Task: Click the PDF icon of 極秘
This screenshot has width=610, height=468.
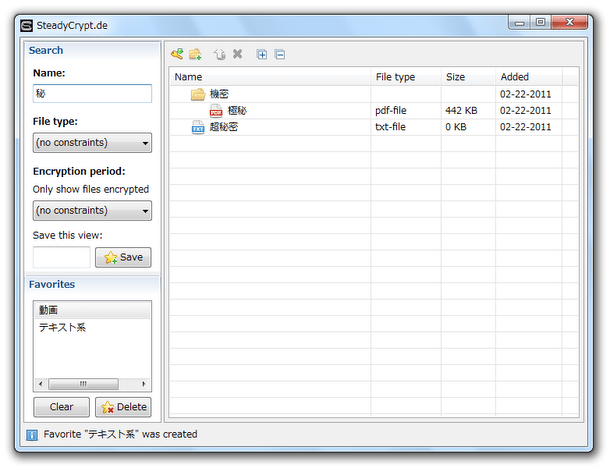Action: [216, 110]
